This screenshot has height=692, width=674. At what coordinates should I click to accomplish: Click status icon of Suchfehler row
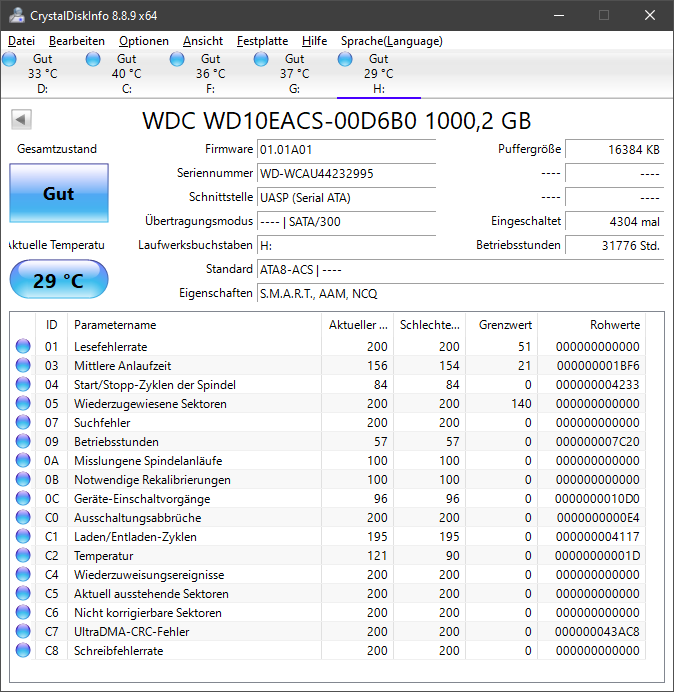pyautogui.click(x=23, y=422)
